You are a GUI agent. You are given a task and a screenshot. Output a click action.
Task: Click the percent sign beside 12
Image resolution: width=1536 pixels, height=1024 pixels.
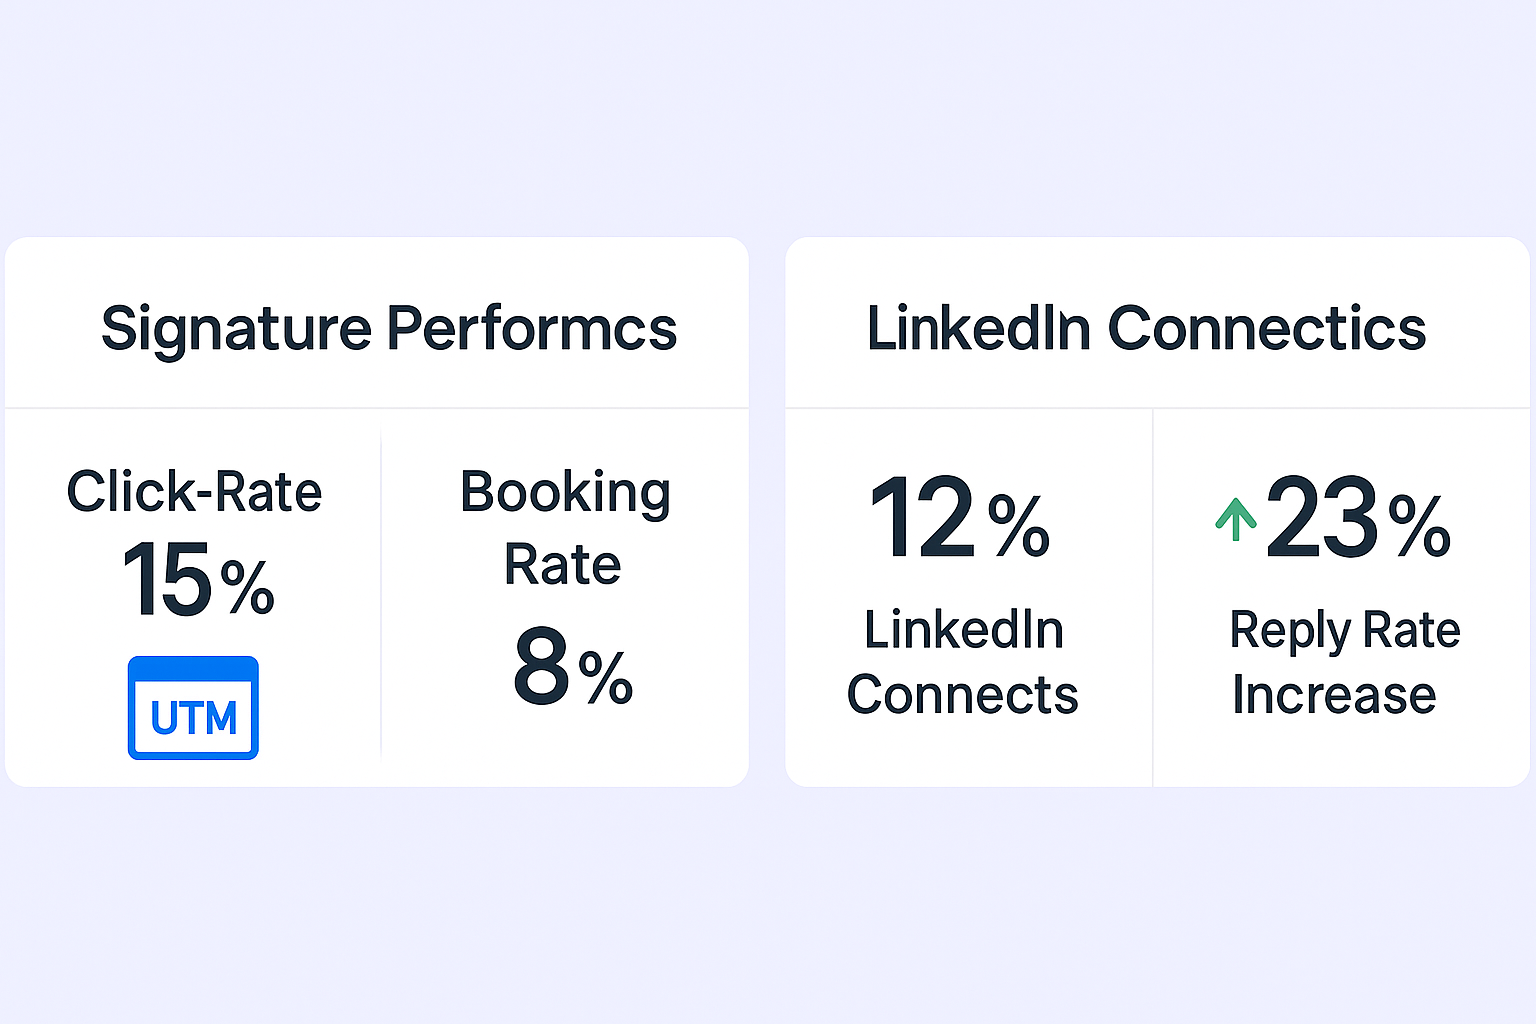coord(1019,526)
